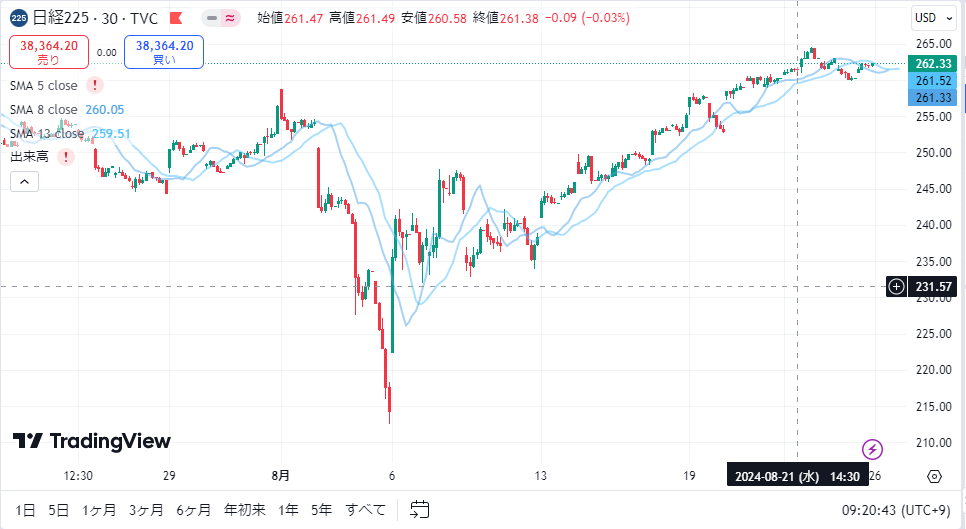Click the lightning bolt replay icon

pos(872,450)
